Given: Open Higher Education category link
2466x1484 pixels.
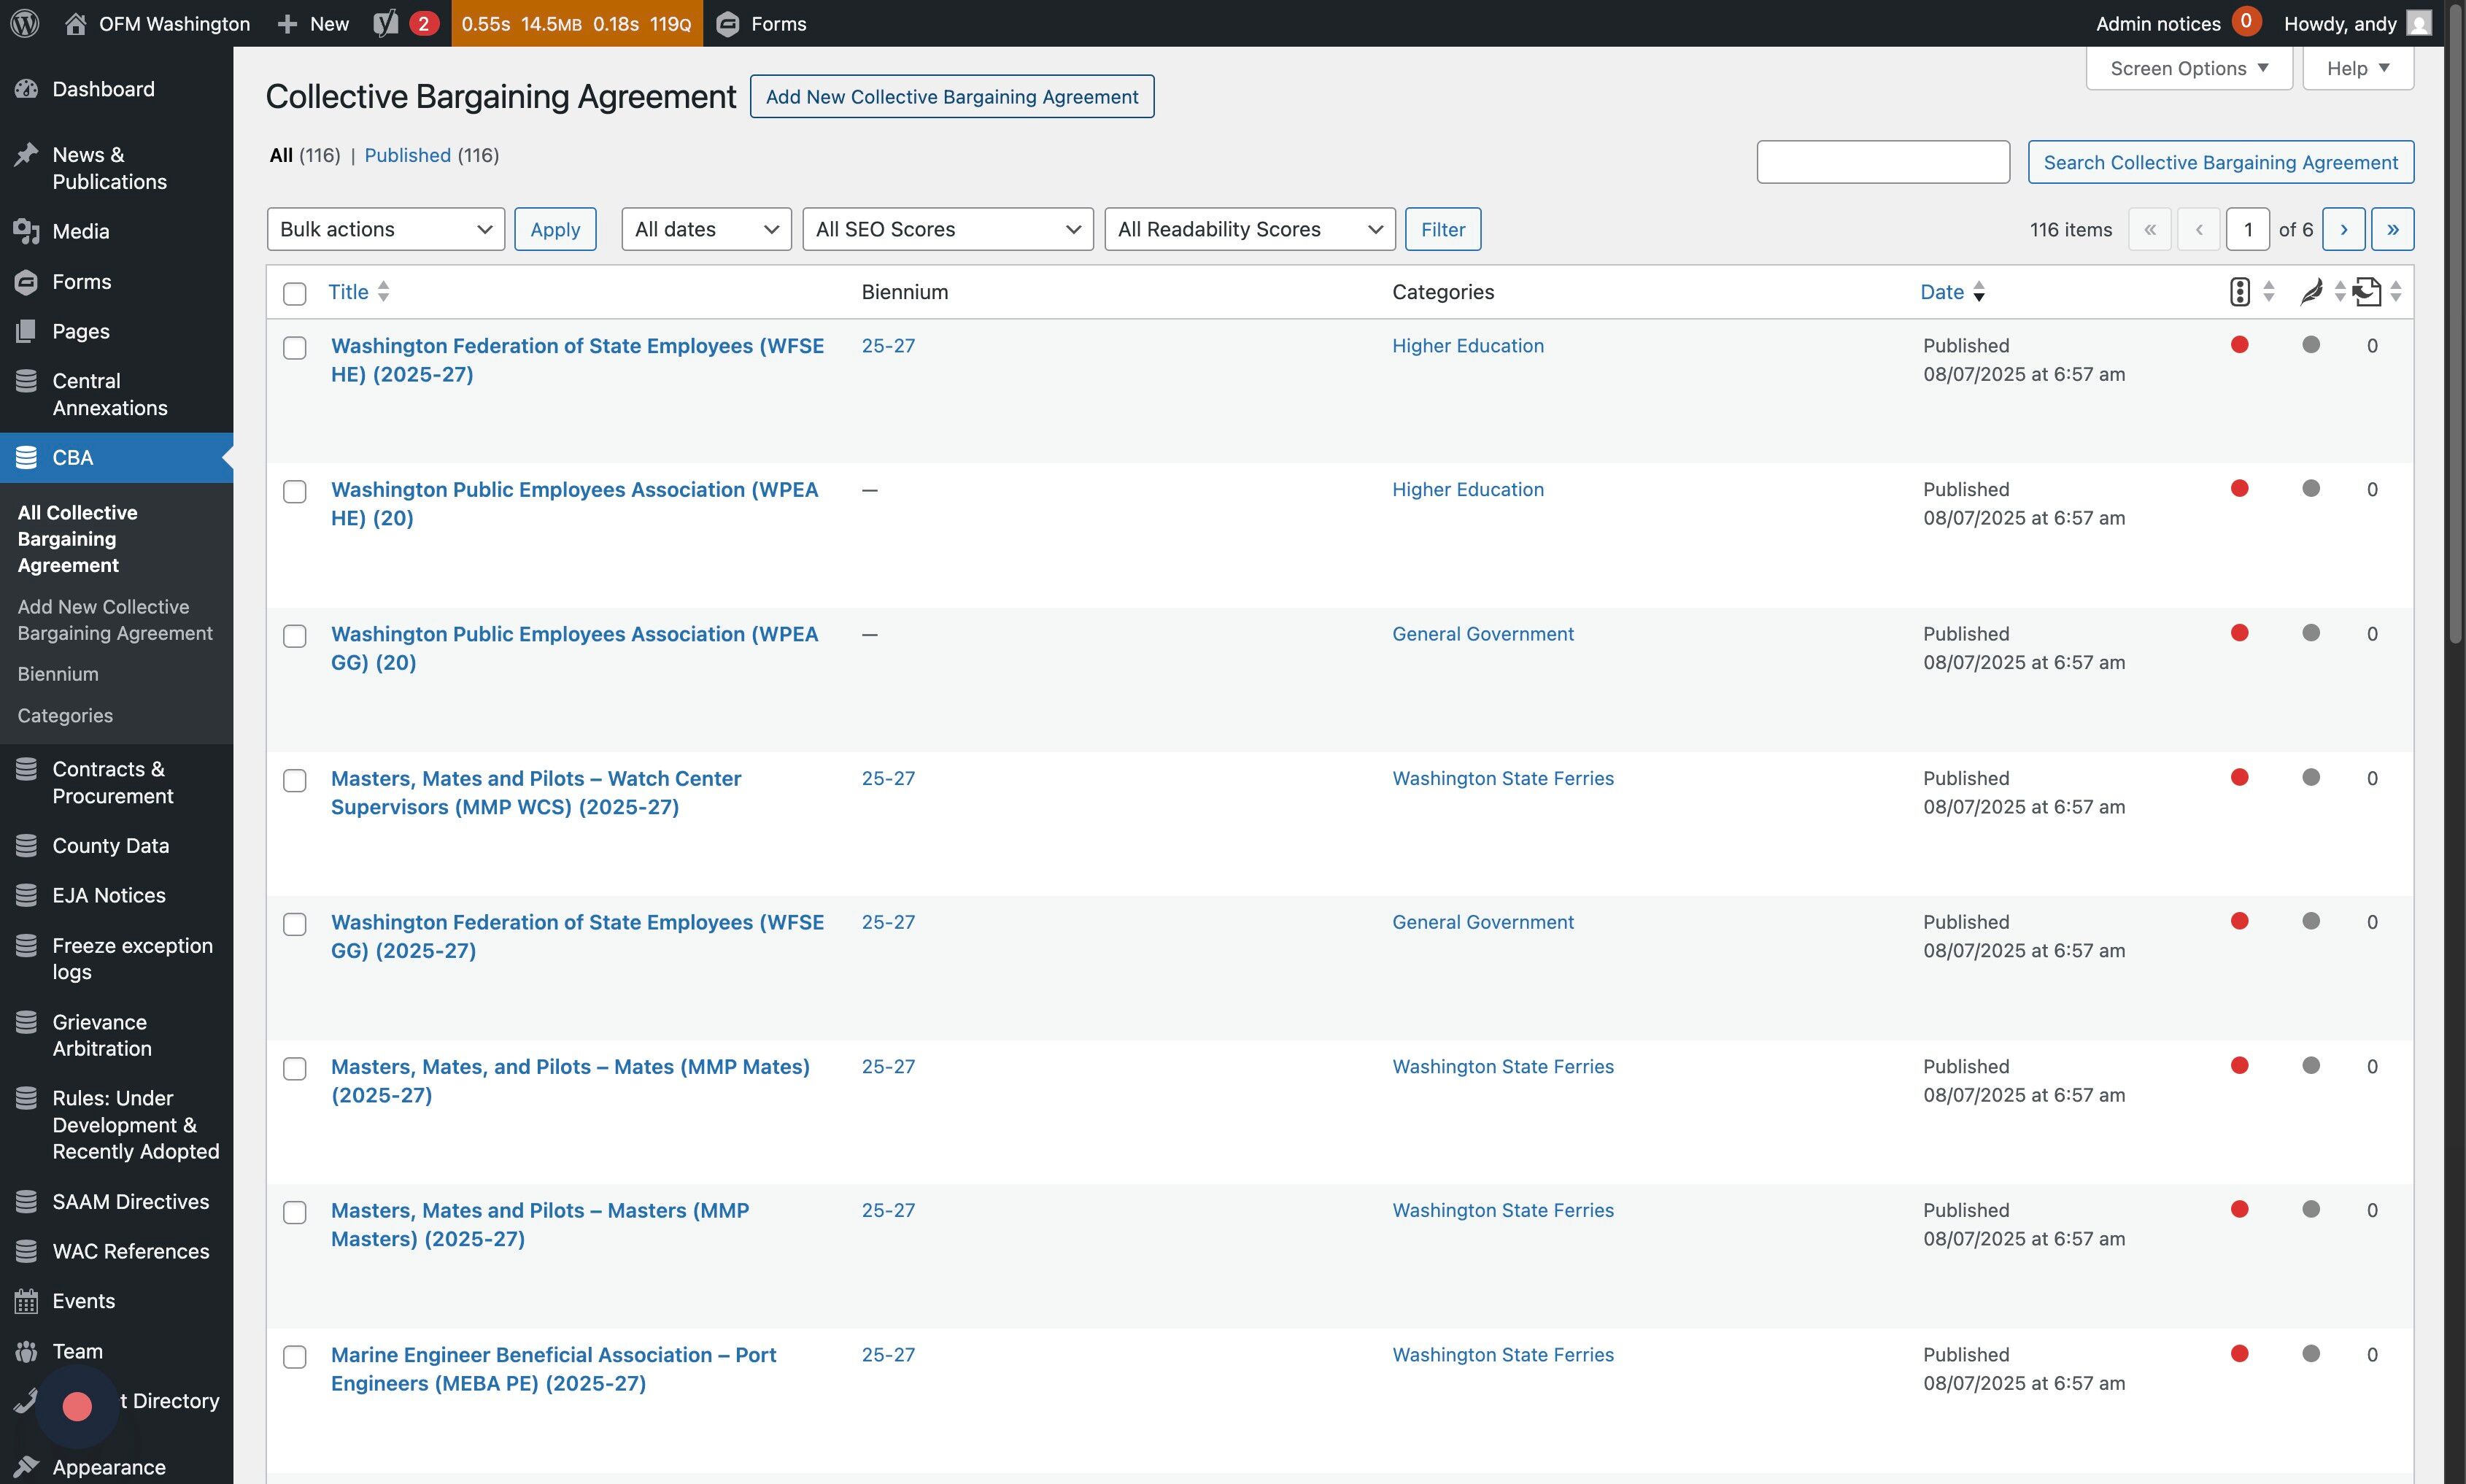Looking at the screenshot, I should pyautogui.click(x=1467, y=346).
